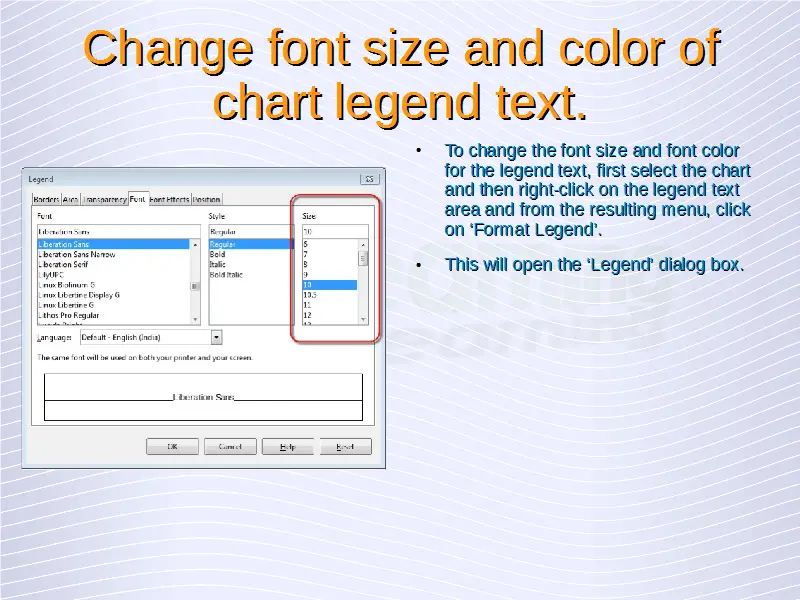
Task: Switch to the Borders tab
Action: [46, 199]
